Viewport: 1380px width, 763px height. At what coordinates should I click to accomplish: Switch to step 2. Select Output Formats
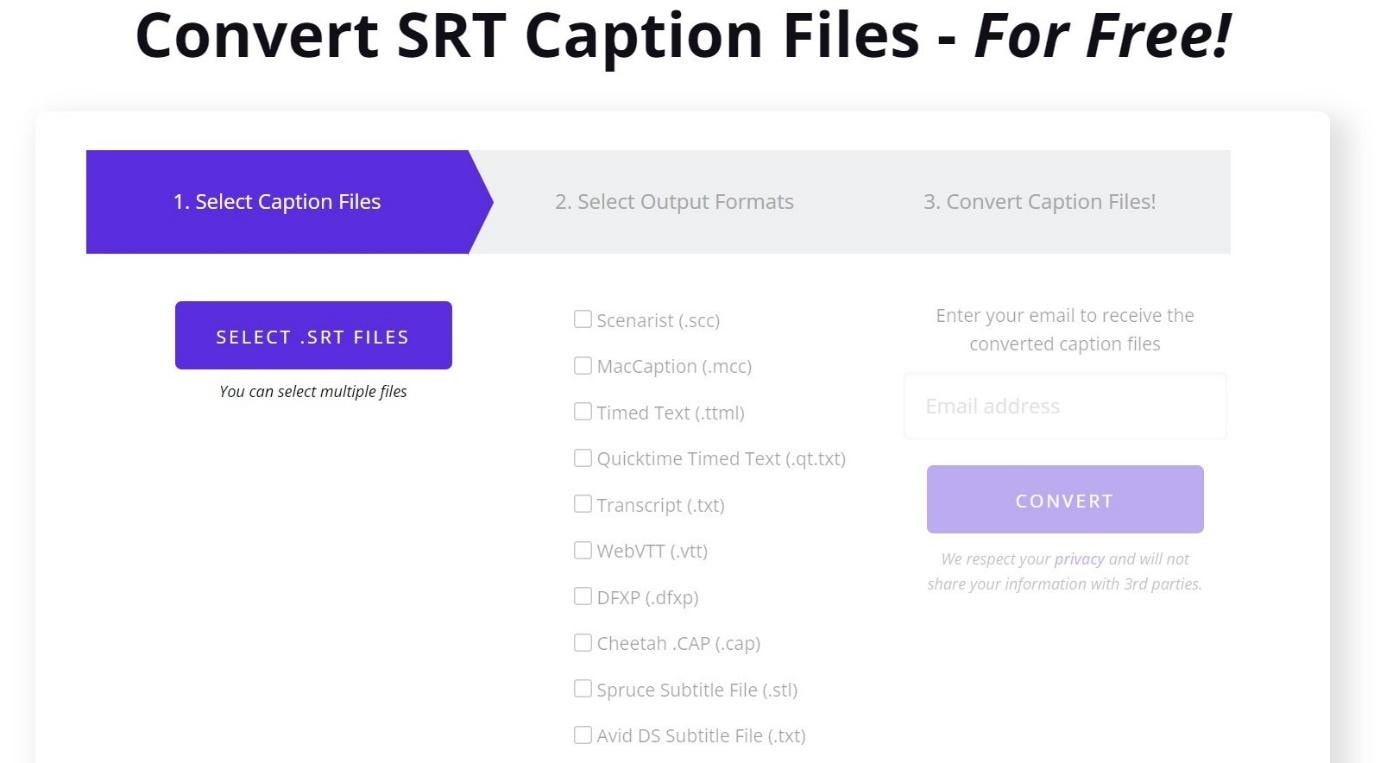point(674,202)
